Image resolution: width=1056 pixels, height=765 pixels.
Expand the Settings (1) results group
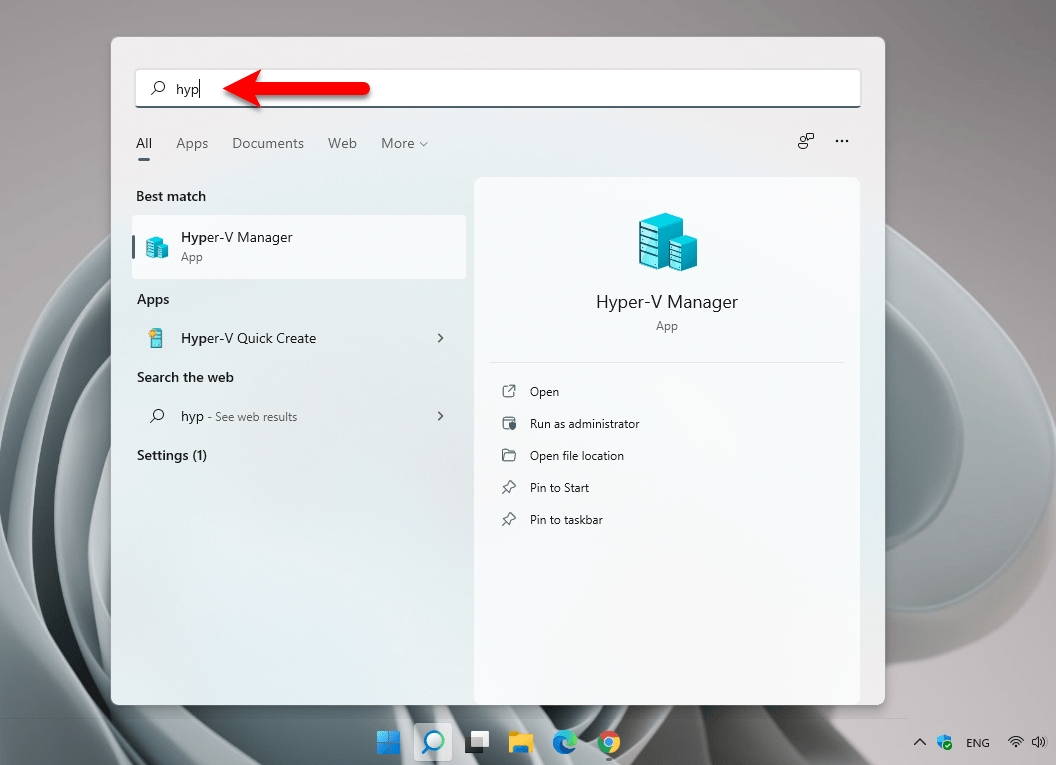(172, 455)
